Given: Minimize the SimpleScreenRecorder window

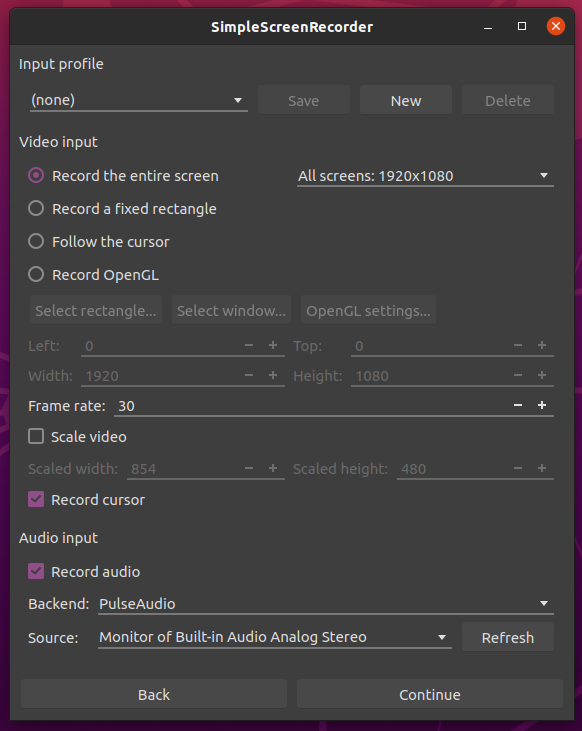Looking at the screenshot, I should [488, 27].
